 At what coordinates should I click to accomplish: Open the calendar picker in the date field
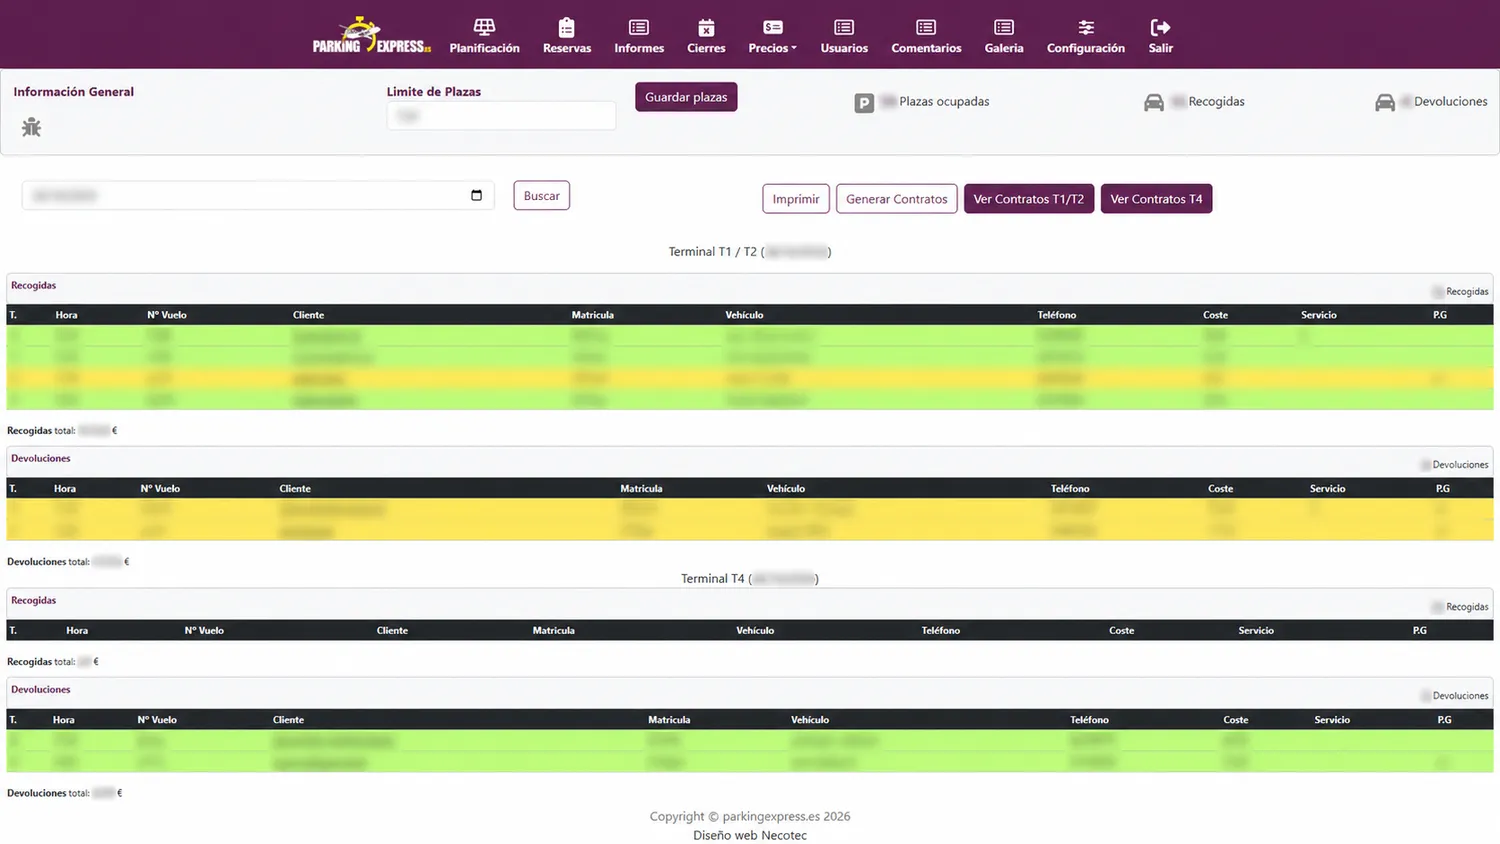point(476,195)
